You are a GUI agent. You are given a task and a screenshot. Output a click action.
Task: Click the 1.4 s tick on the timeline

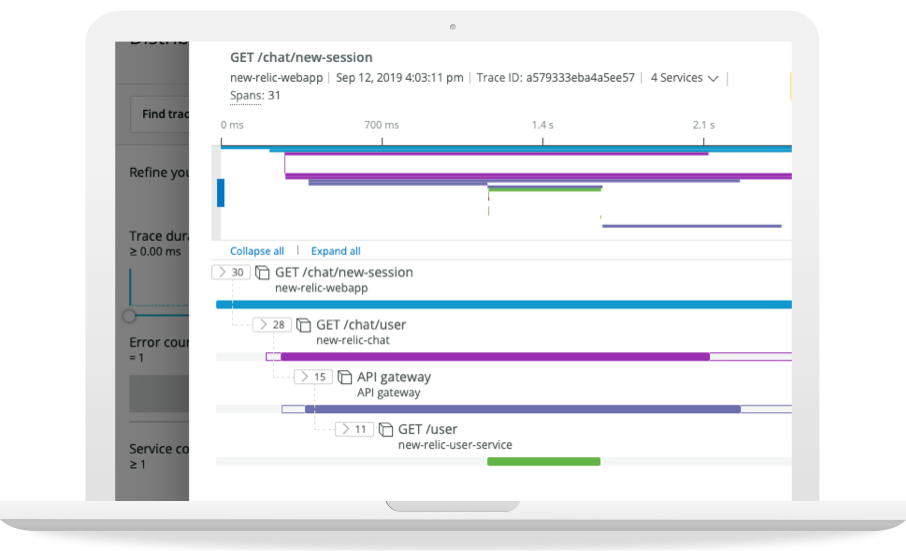pos(543,125)
